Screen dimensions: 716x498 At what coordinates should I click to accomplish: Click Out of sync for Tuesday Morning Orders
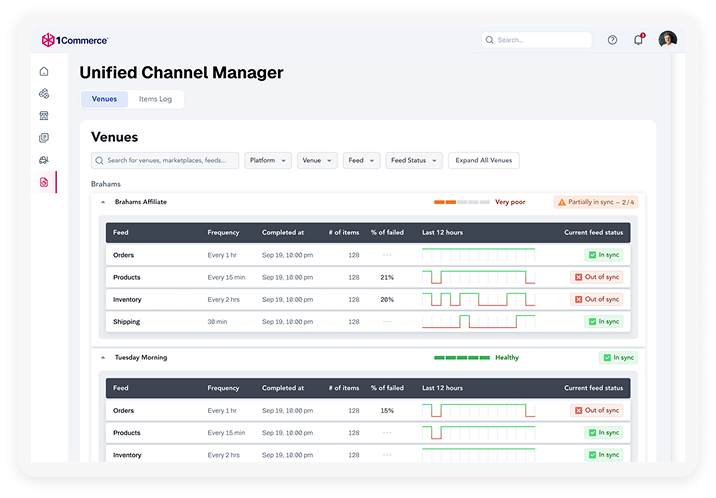coord(596,410)
